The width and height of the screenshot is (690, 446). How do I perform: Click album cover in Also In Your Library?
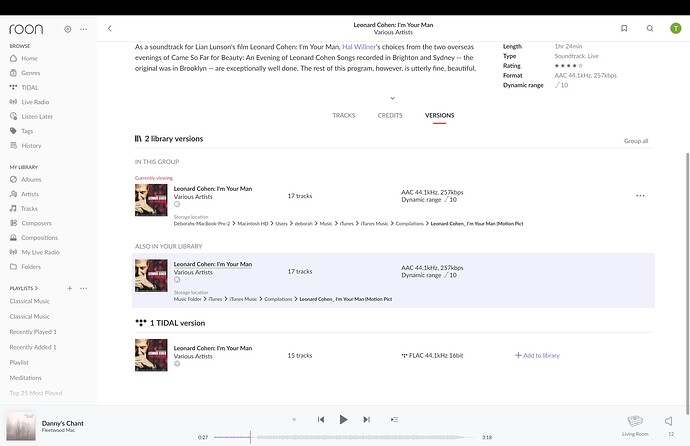[x=151, y=275]
